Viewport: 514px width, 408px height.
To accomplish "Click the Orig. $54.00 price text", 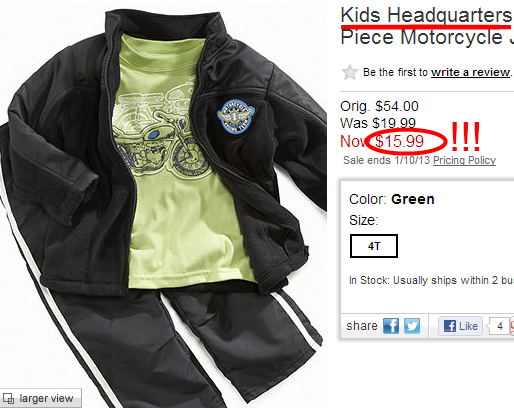I will coord(379,106).
